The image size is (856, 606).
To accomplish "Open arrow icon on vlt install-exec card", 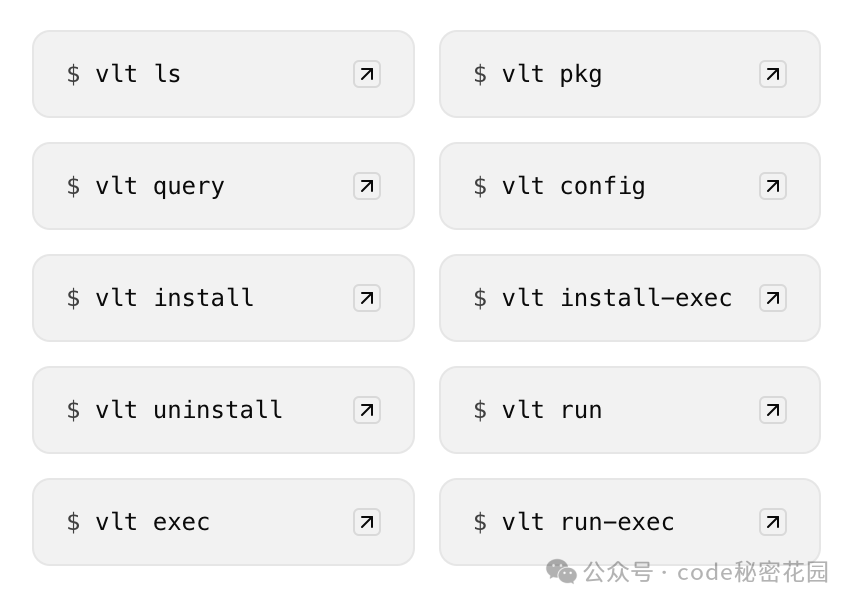I will tap(773, 298).
